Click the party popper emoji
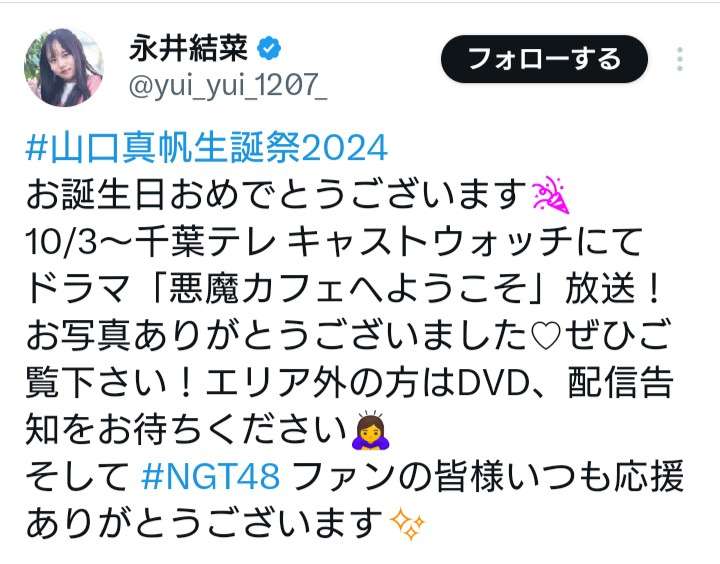The height and width of the screenshot is (564, 720). (550, 196)
